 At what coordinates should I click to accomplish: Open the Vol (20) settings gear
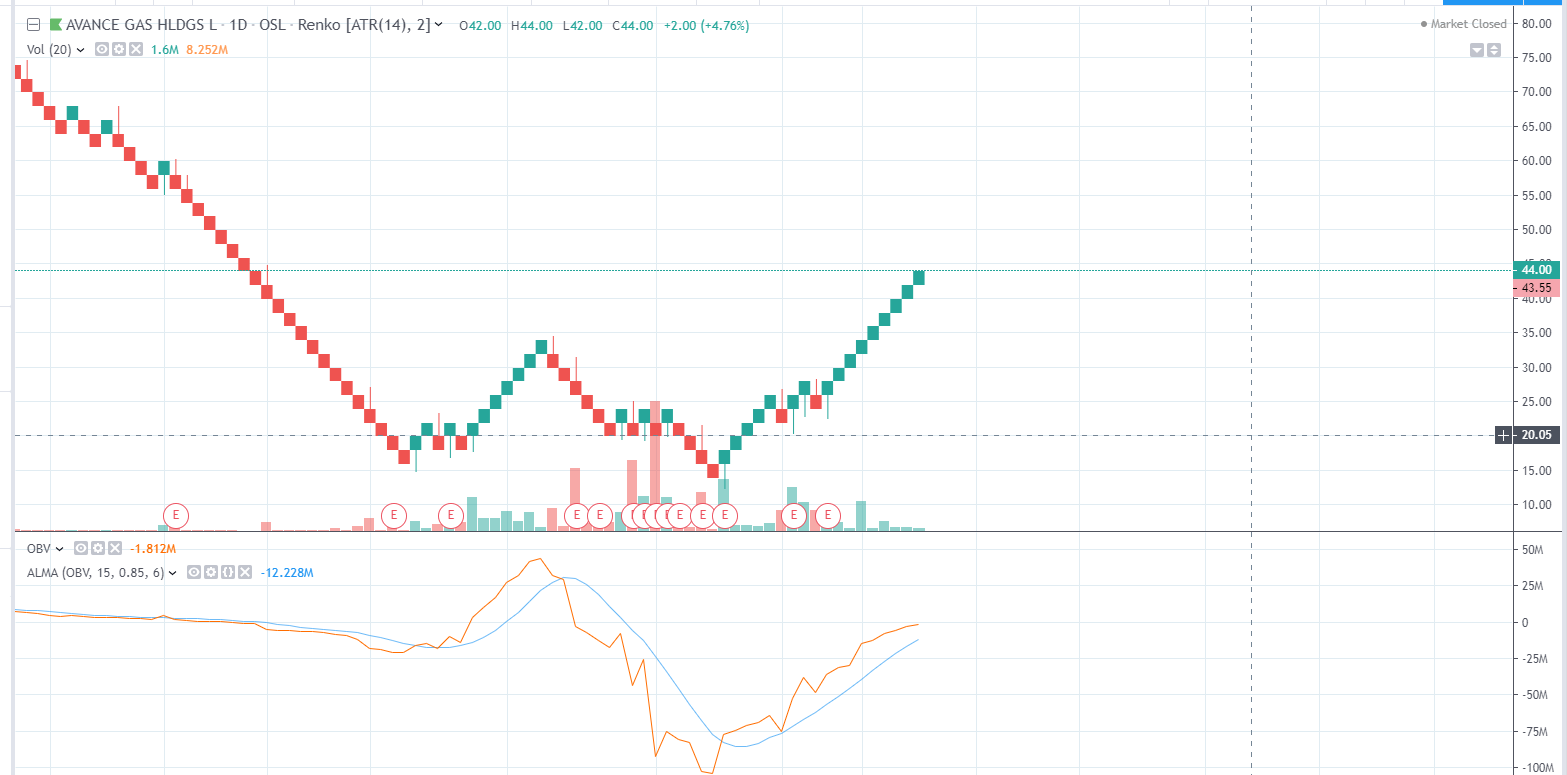(119, 49)
